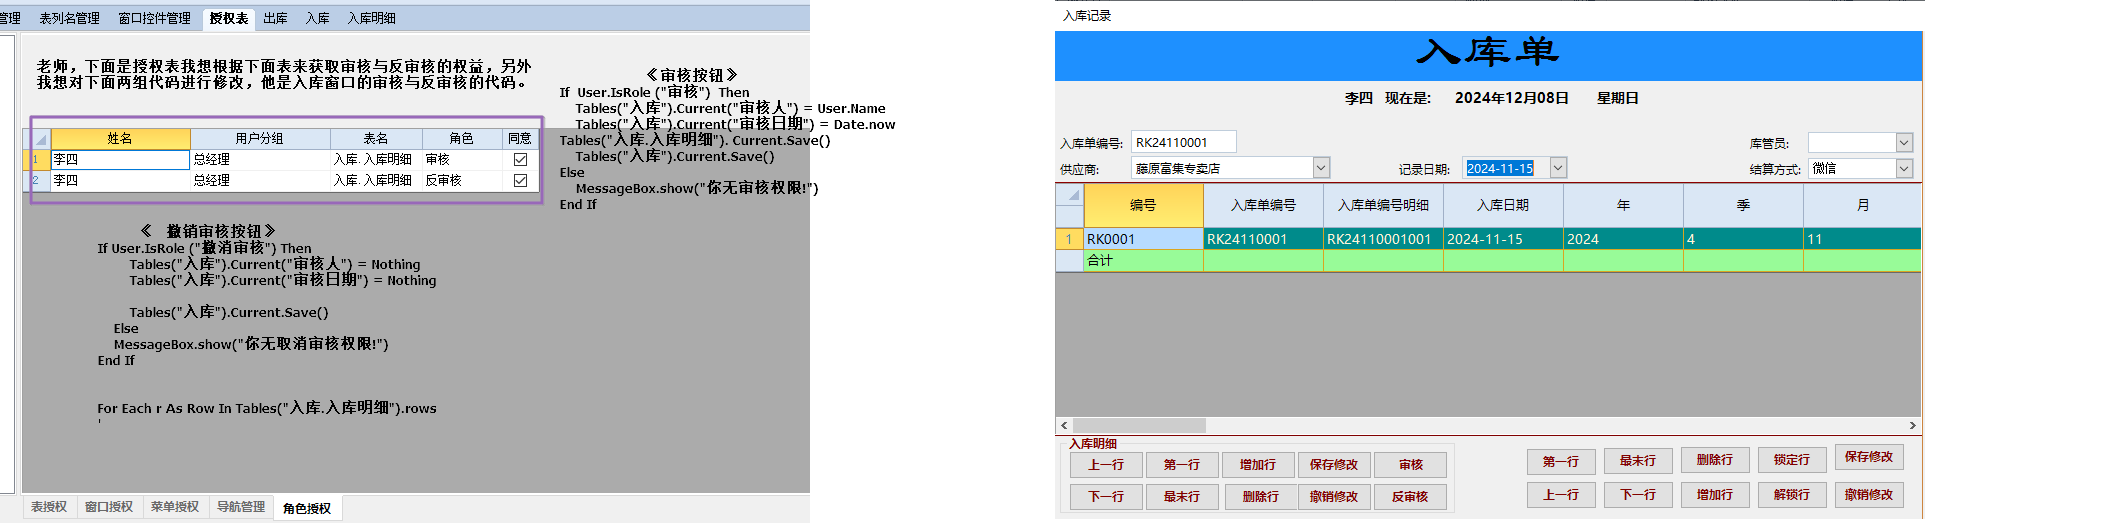Open the 窗口控件管理 tab
The height and width of the screenshot is (523, 2110).
click(154, 18)
